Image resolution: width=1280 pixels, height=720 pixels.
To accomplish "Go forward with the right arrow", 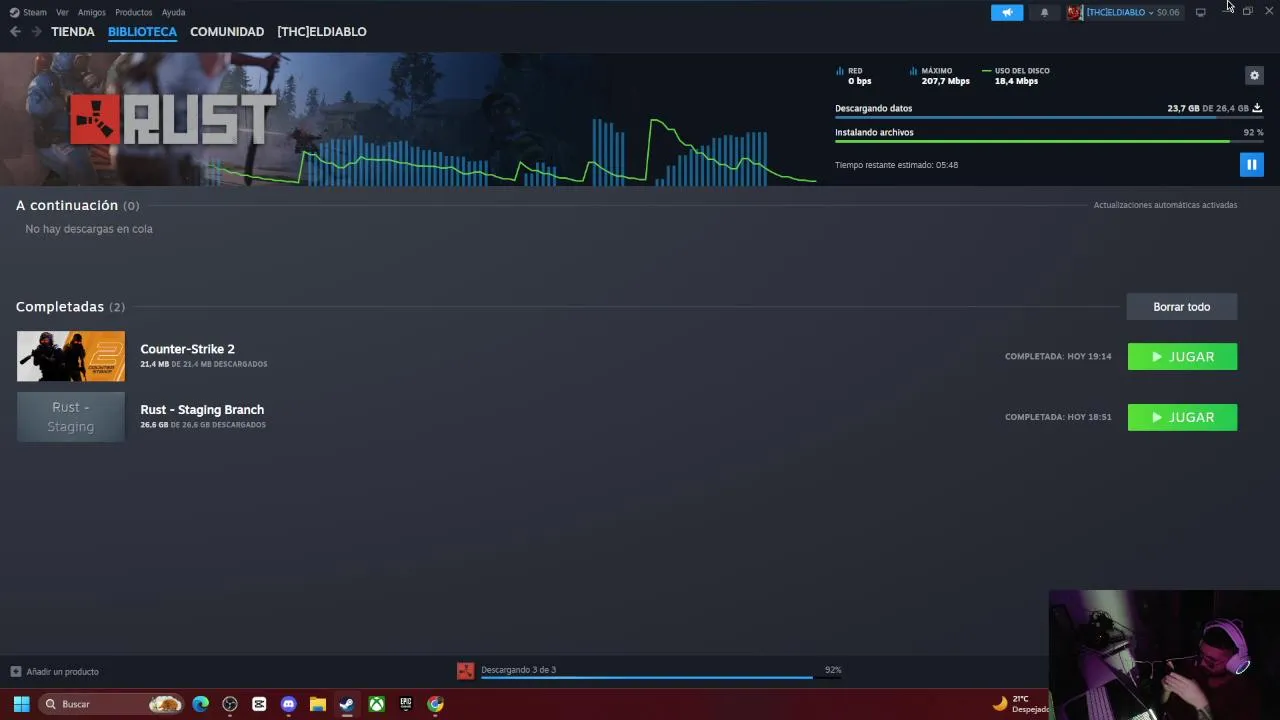I will [36, 32].
